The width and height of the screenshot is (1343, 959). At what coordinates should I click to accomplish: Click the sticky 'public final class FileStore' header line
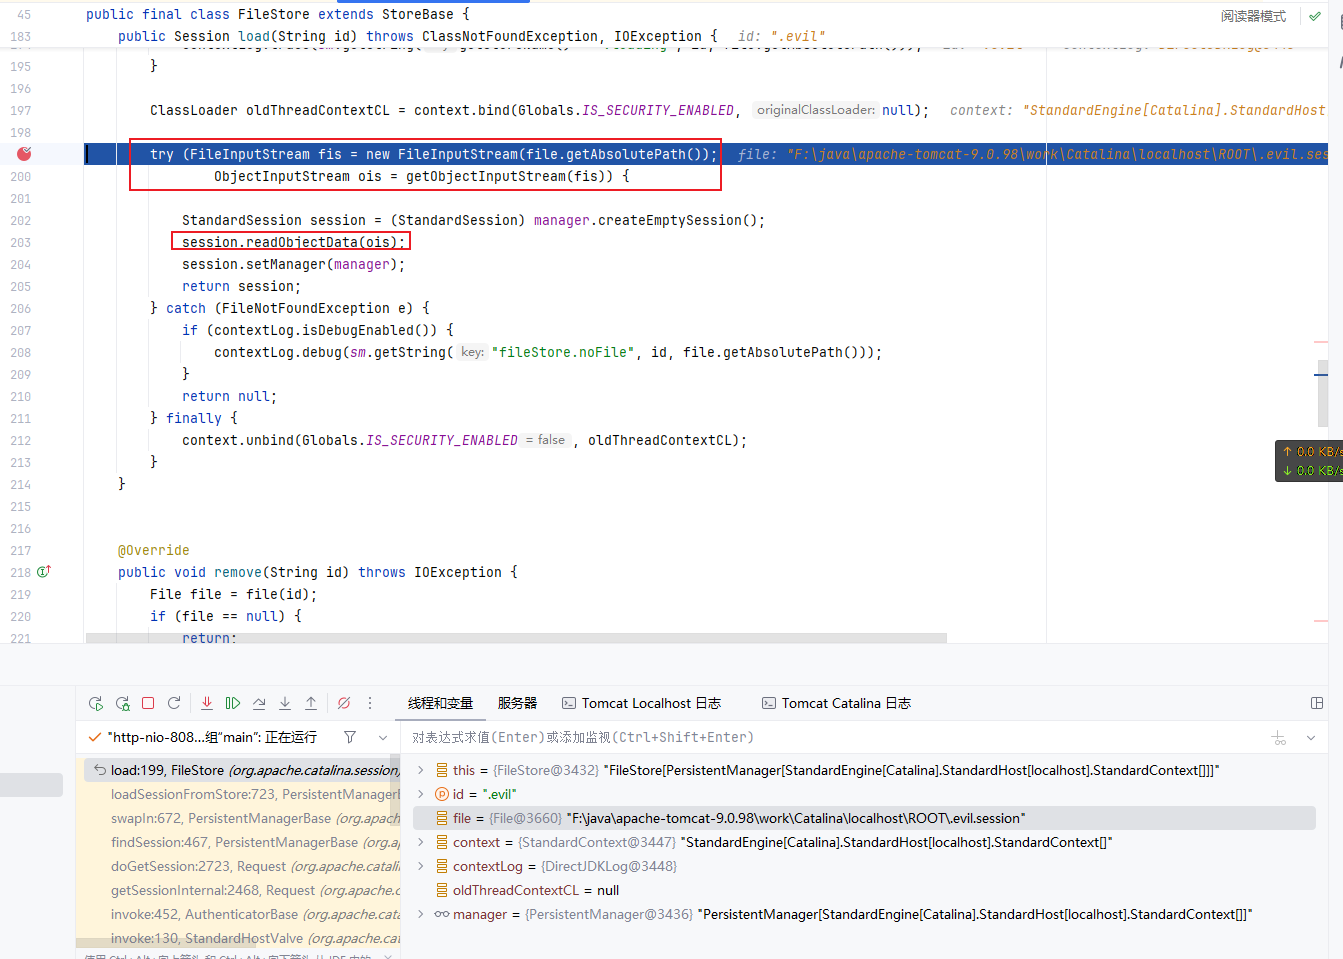pos(277,14)
